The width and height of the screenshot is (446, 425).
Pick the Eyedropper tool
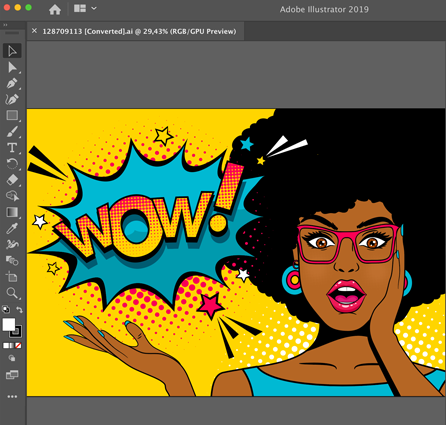pyautogui.click(x=12, y=228)
